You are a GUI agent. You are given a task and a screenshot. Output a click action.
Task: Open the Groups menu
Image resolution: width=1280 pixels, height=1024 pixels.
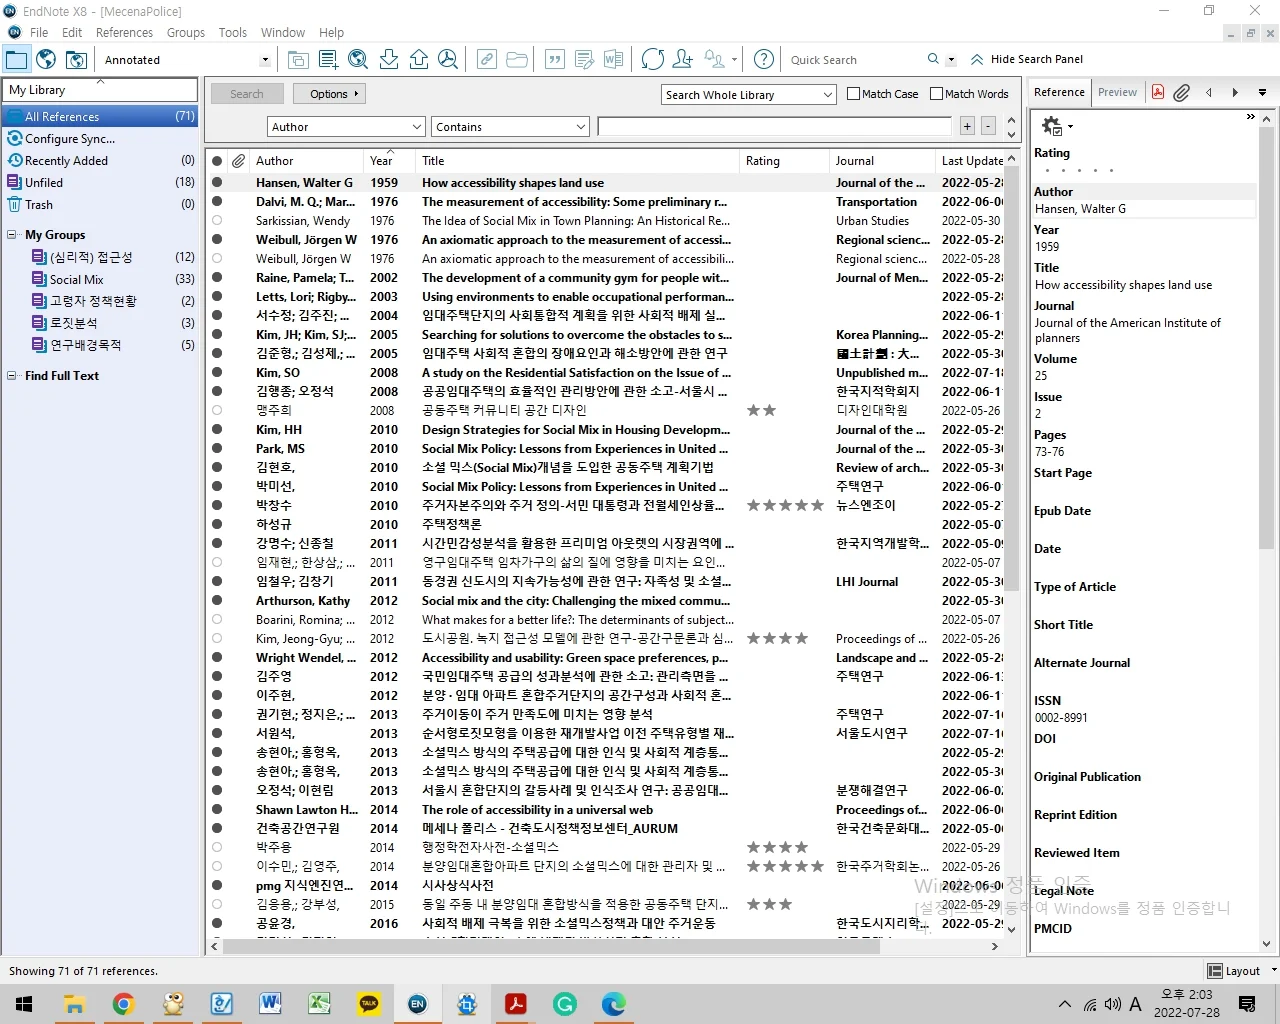click(x=186, y=32)
